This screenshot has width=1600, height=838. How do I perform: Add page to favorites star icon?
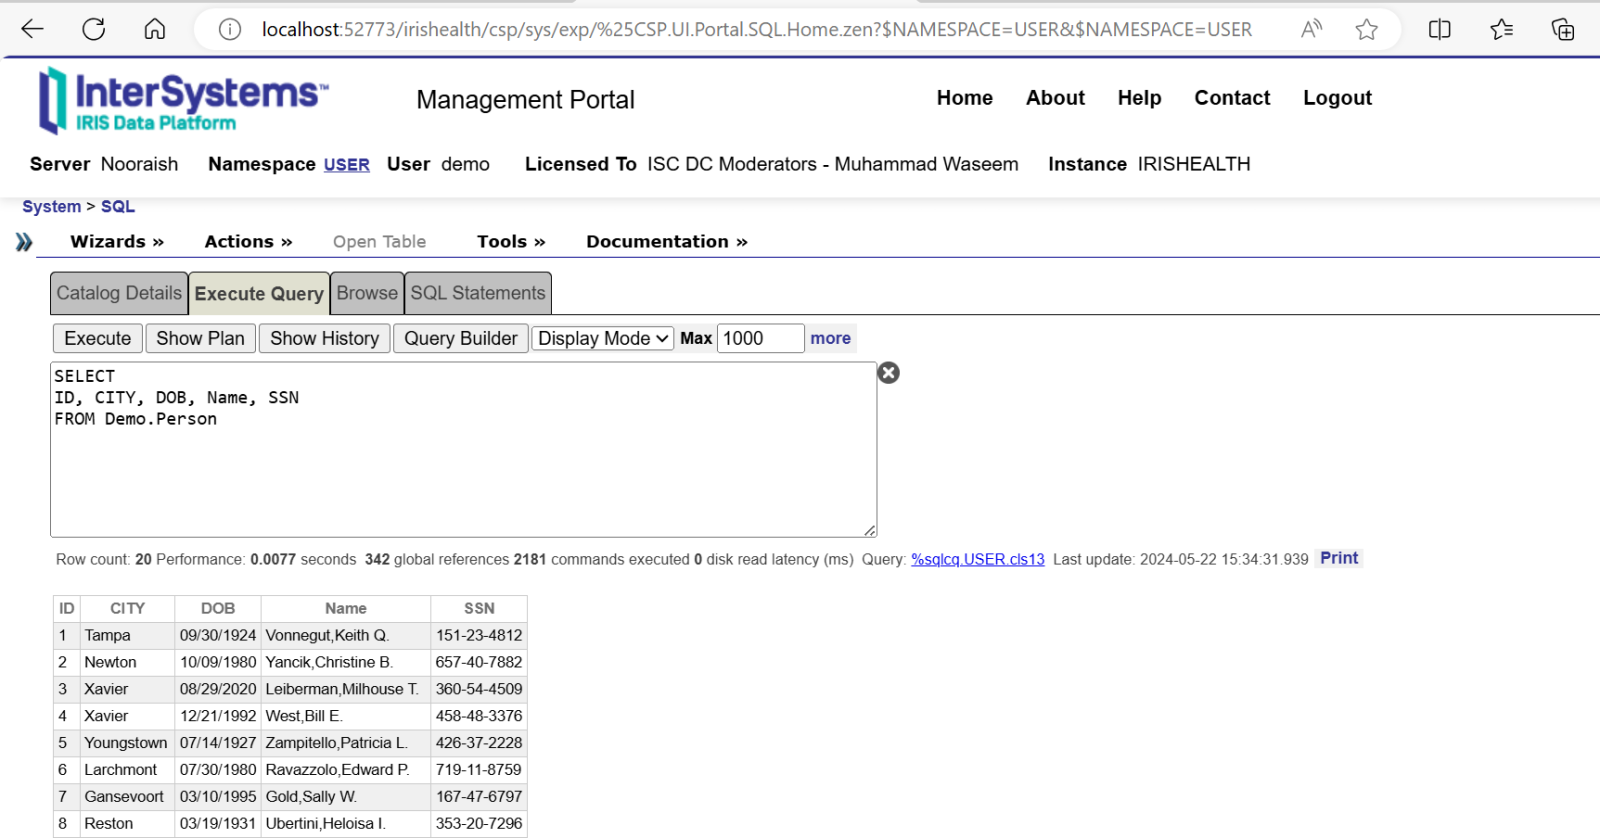(x=1366, y=29)
